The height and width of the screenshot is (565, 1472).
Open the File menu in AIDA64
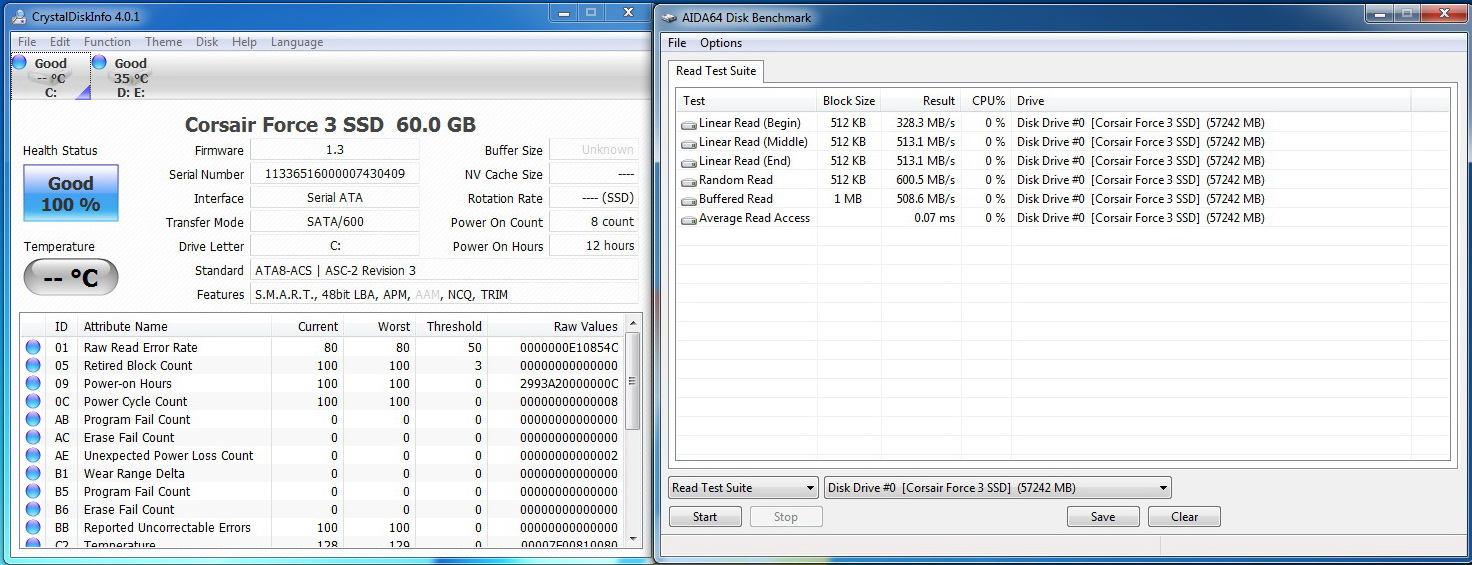point(677,43)
